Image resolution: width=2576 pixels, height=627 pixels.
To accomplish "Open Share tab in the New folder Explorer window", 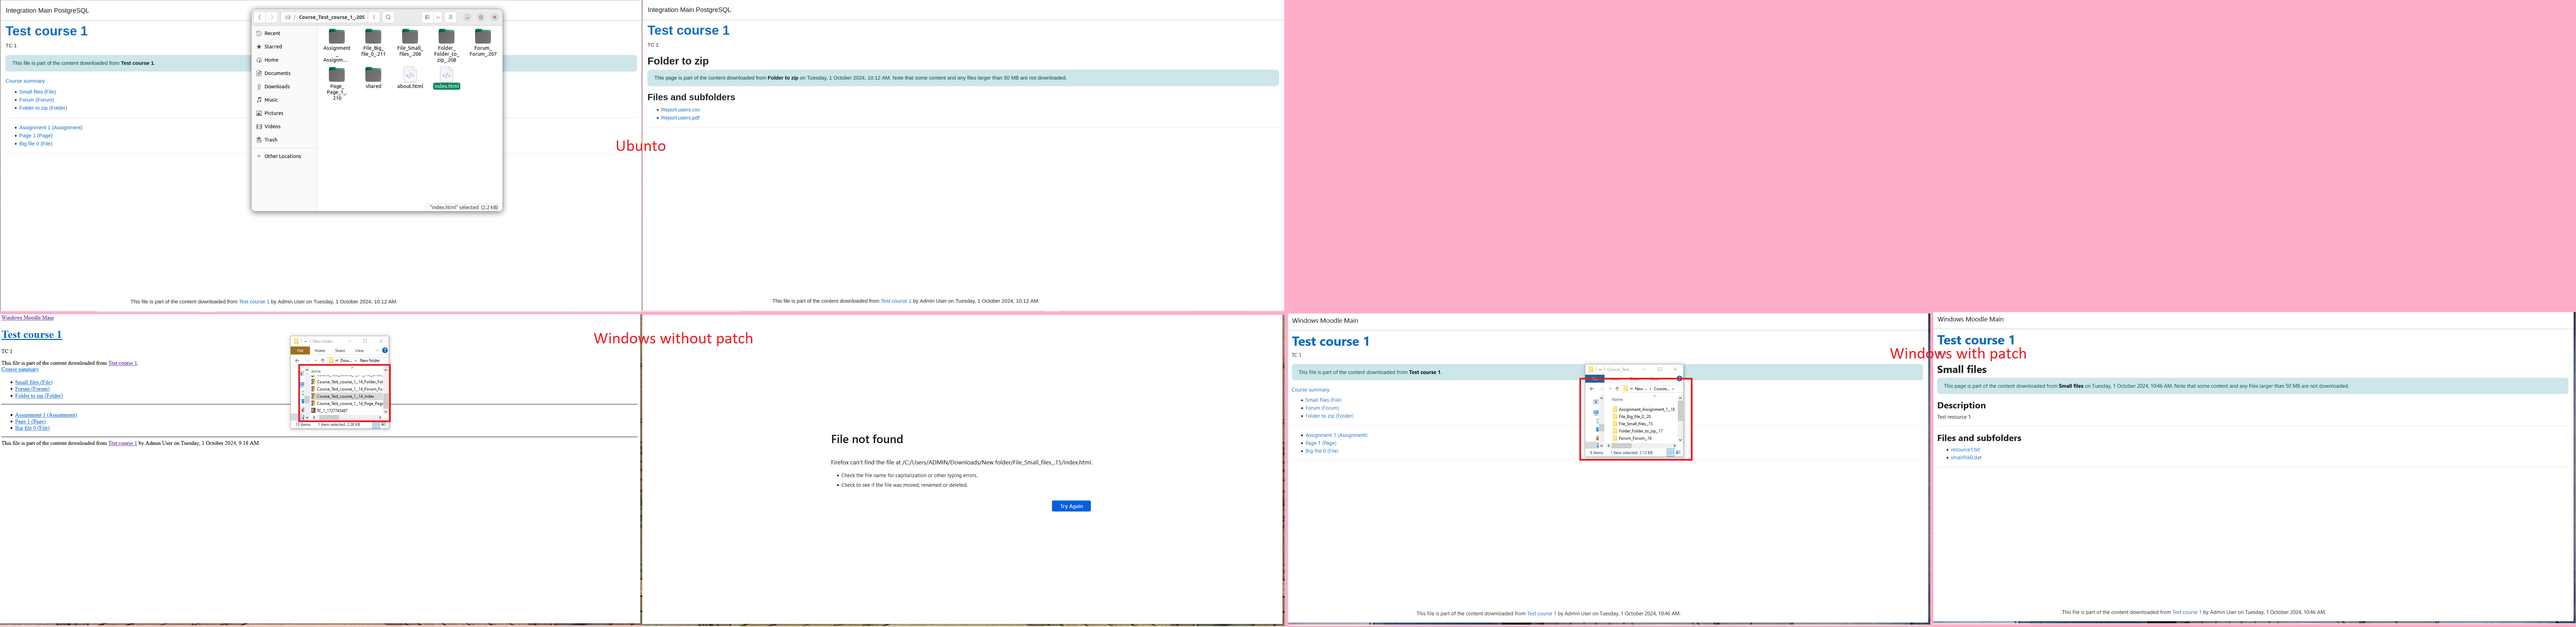I will (x=340, y=351).
